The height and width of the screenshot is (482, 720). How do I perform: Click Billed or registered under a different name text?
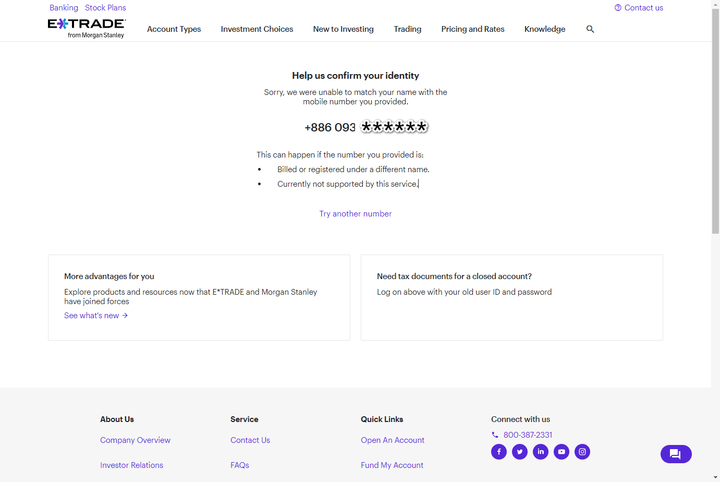[x=354, y=169]
